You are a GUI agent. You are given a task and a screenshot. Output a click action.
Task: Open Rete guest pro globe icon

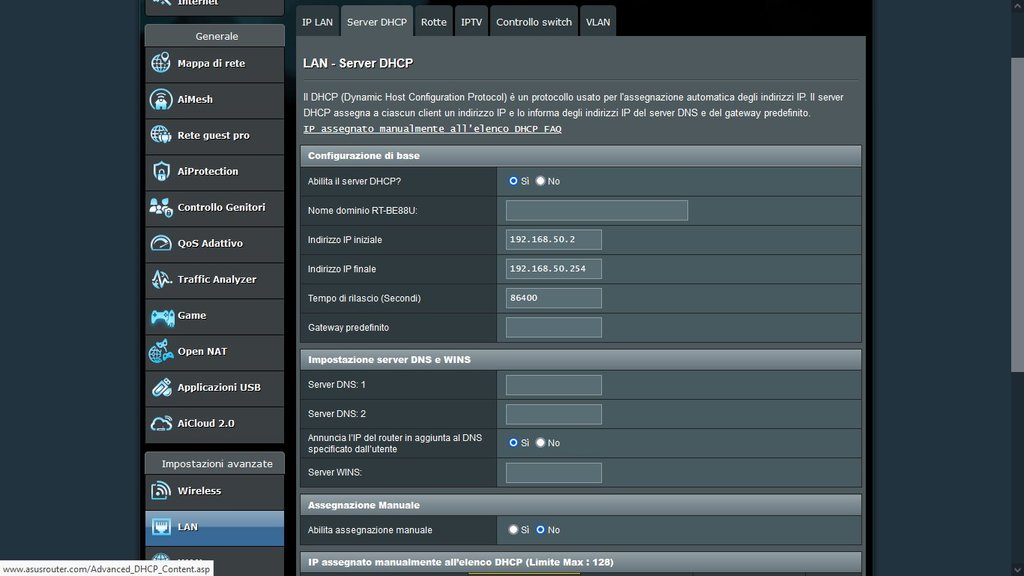tap(161, 136)
